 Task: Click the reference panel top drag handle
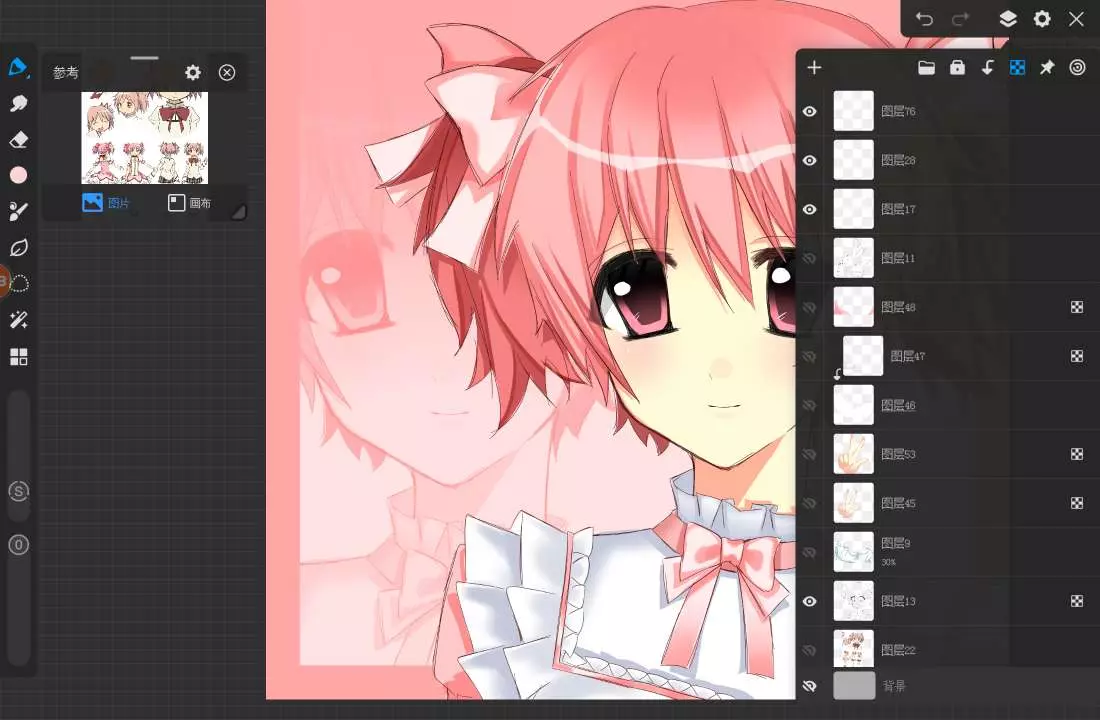(x=145, y=58)
